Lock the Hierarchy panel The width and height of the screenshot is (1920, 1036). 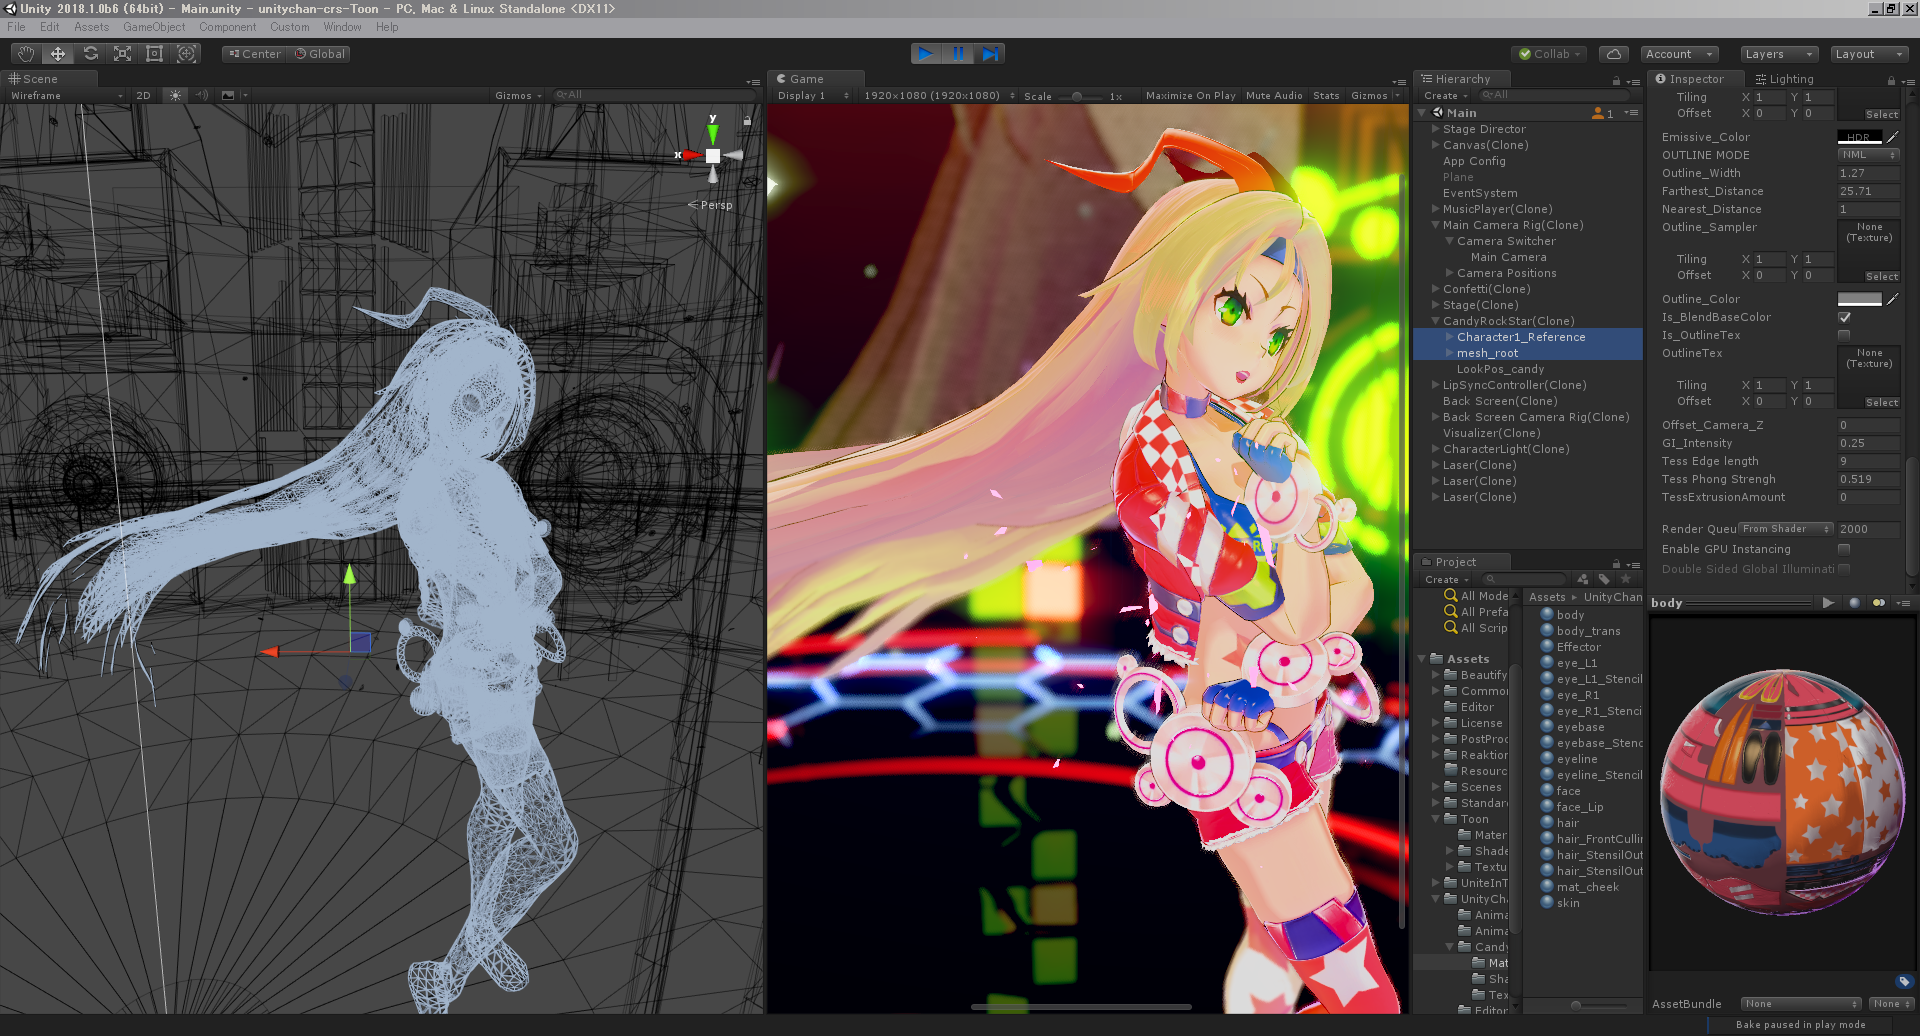point(1616,81)
